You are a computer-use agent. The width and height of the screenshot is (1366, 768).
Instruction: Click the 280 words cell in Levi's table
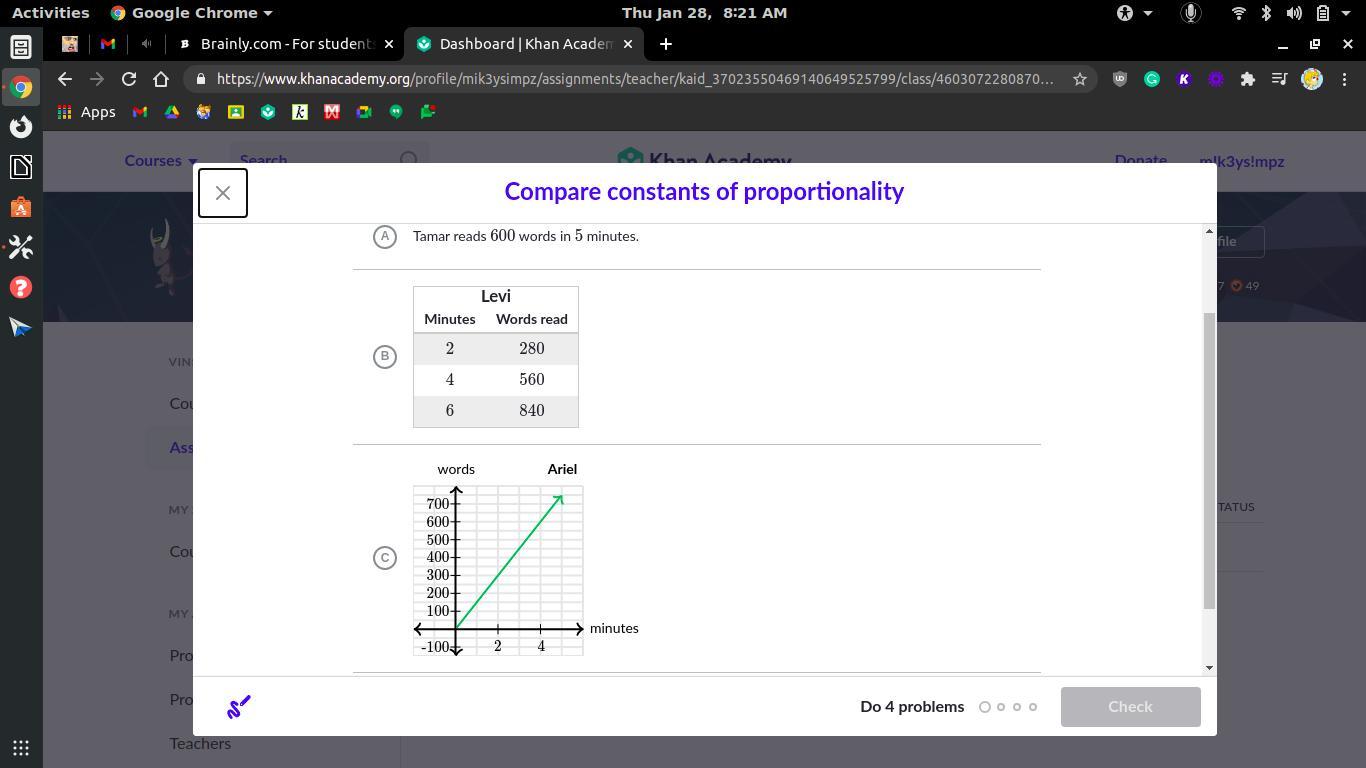pos(532,349)
